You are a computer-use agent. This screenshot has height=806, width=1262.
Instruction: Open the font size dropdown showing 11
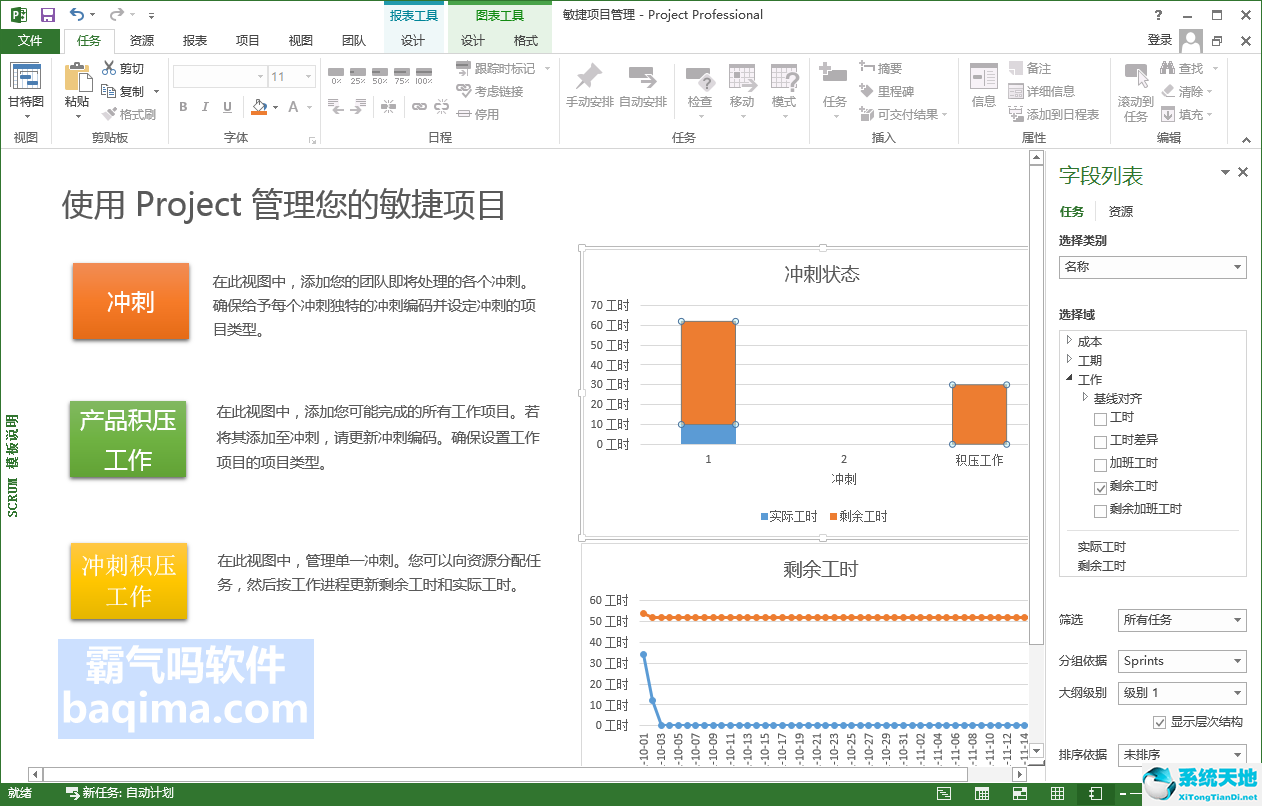coord(309,77)
